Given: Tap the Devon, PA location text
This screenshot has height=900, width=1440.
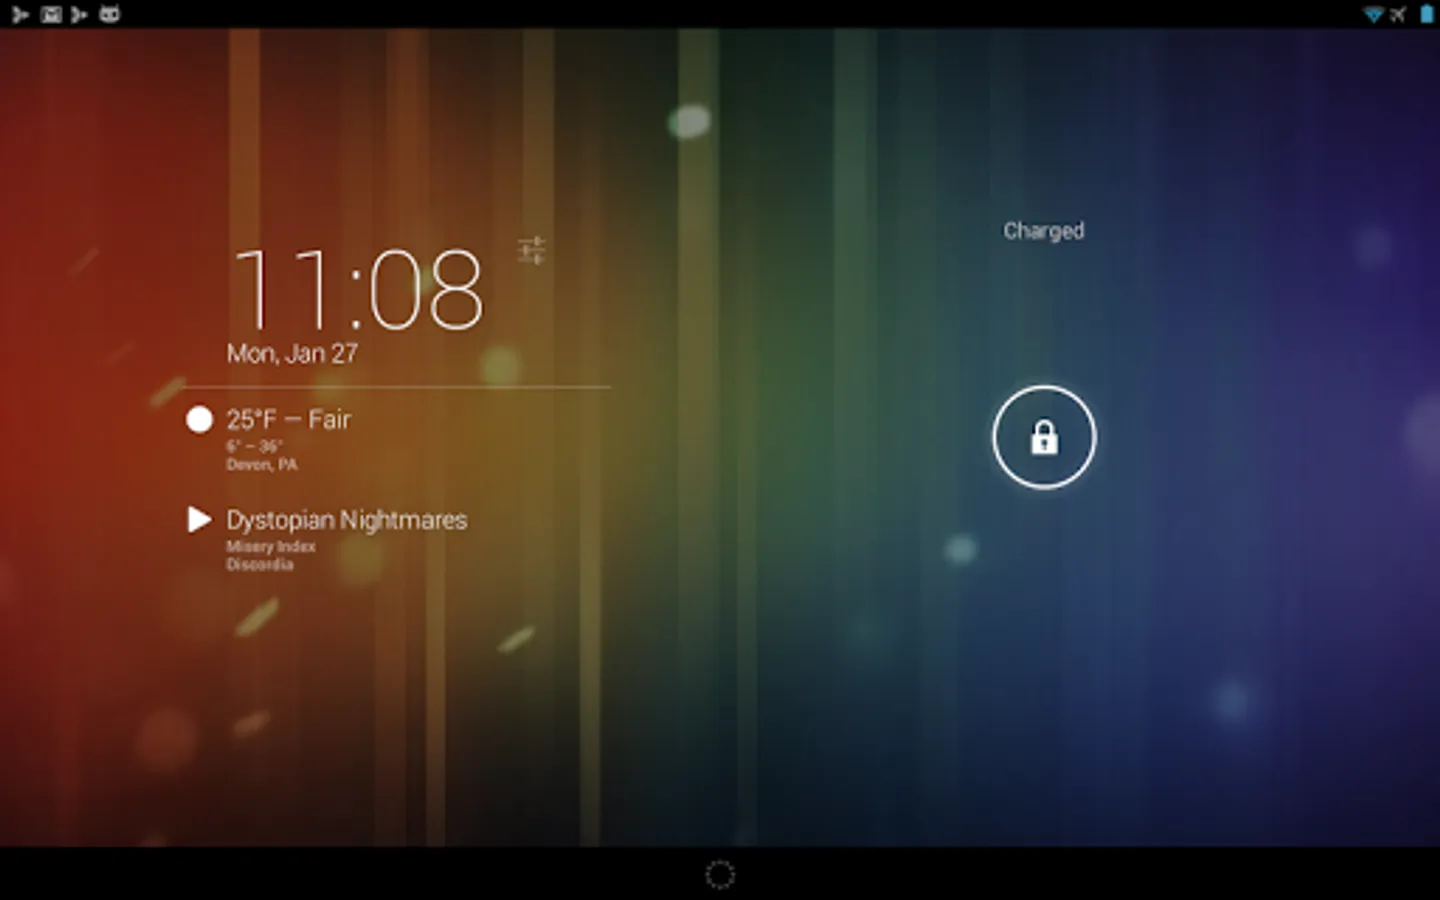Looking at the screenshot, I should pyautogui.click(x=261, y=464).
